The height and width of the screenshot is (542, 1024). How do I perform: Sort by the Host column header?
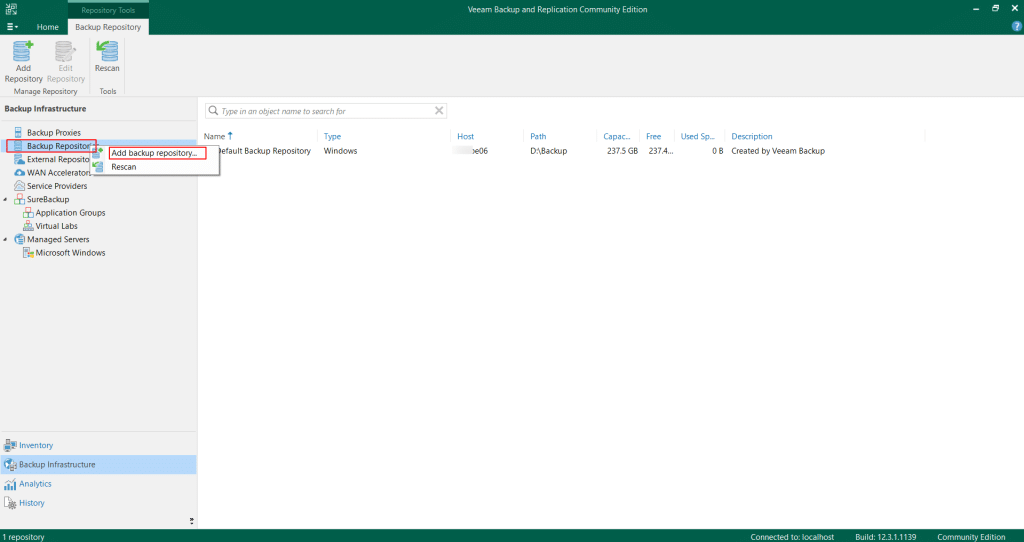pos(466,136)
